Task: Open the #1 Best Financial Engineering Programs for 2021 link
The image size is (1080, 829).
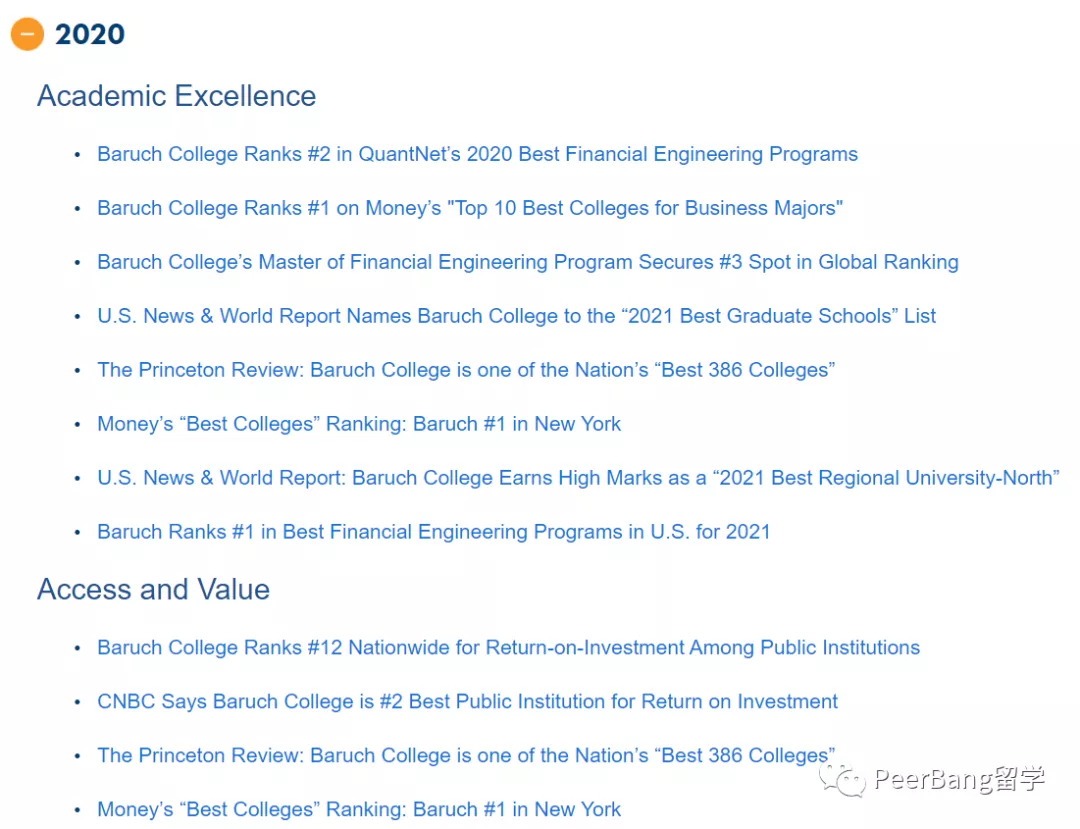Action: (x=433, y=532)
